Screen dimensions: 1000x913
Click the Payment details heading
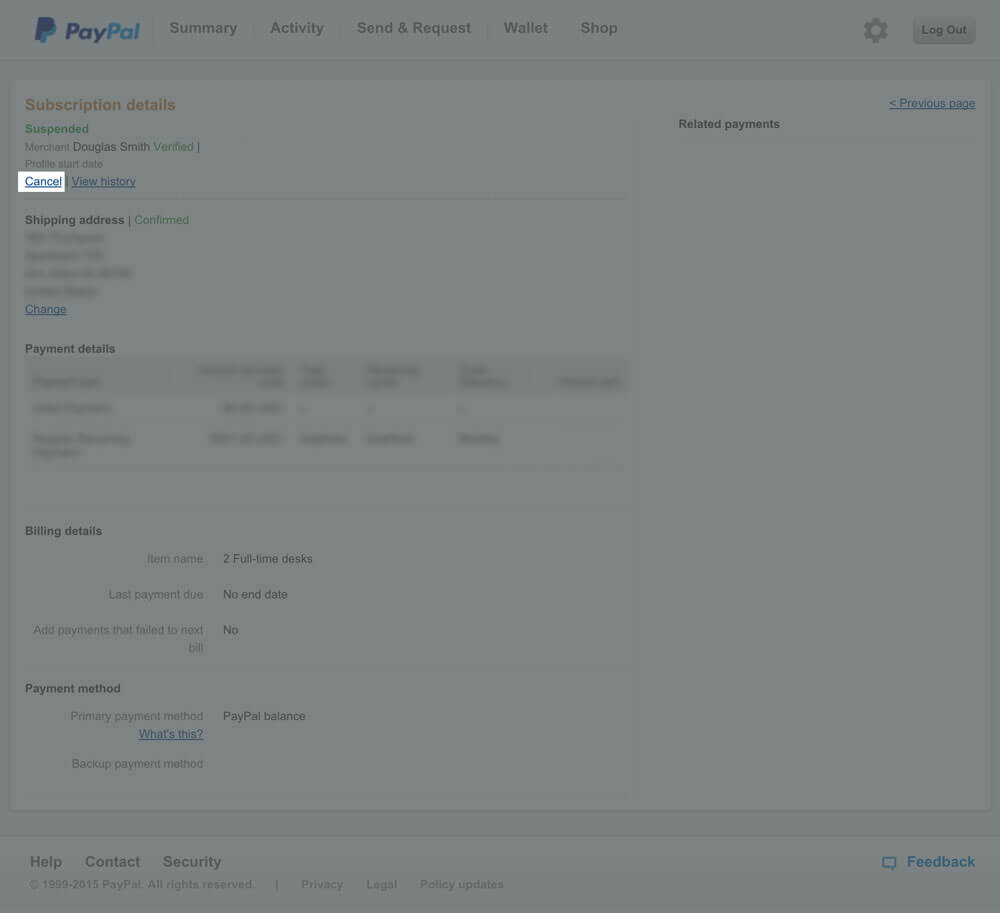pyautogui.click(x=70, y=349)
